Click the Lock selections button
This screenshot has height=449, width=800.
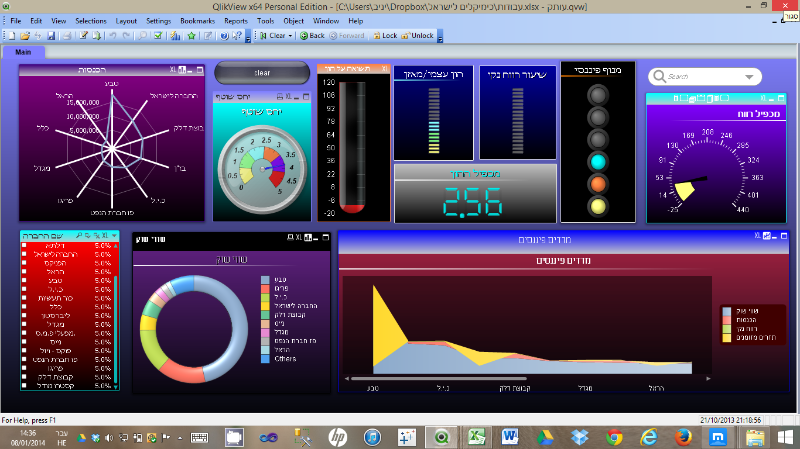[385, 36]
